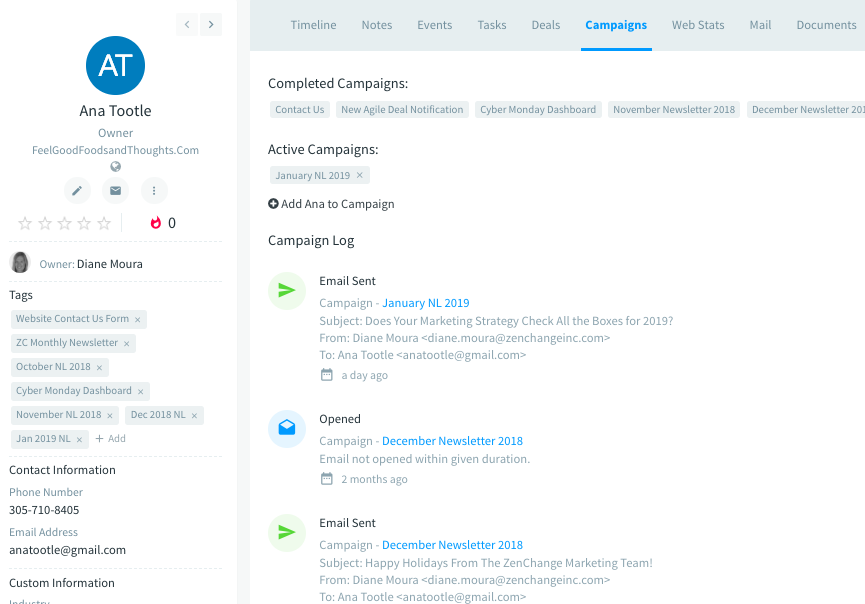Remove the Website Contact Us Form tag
The height and width of the screenshot is (604, 865).
coord(137,319)
